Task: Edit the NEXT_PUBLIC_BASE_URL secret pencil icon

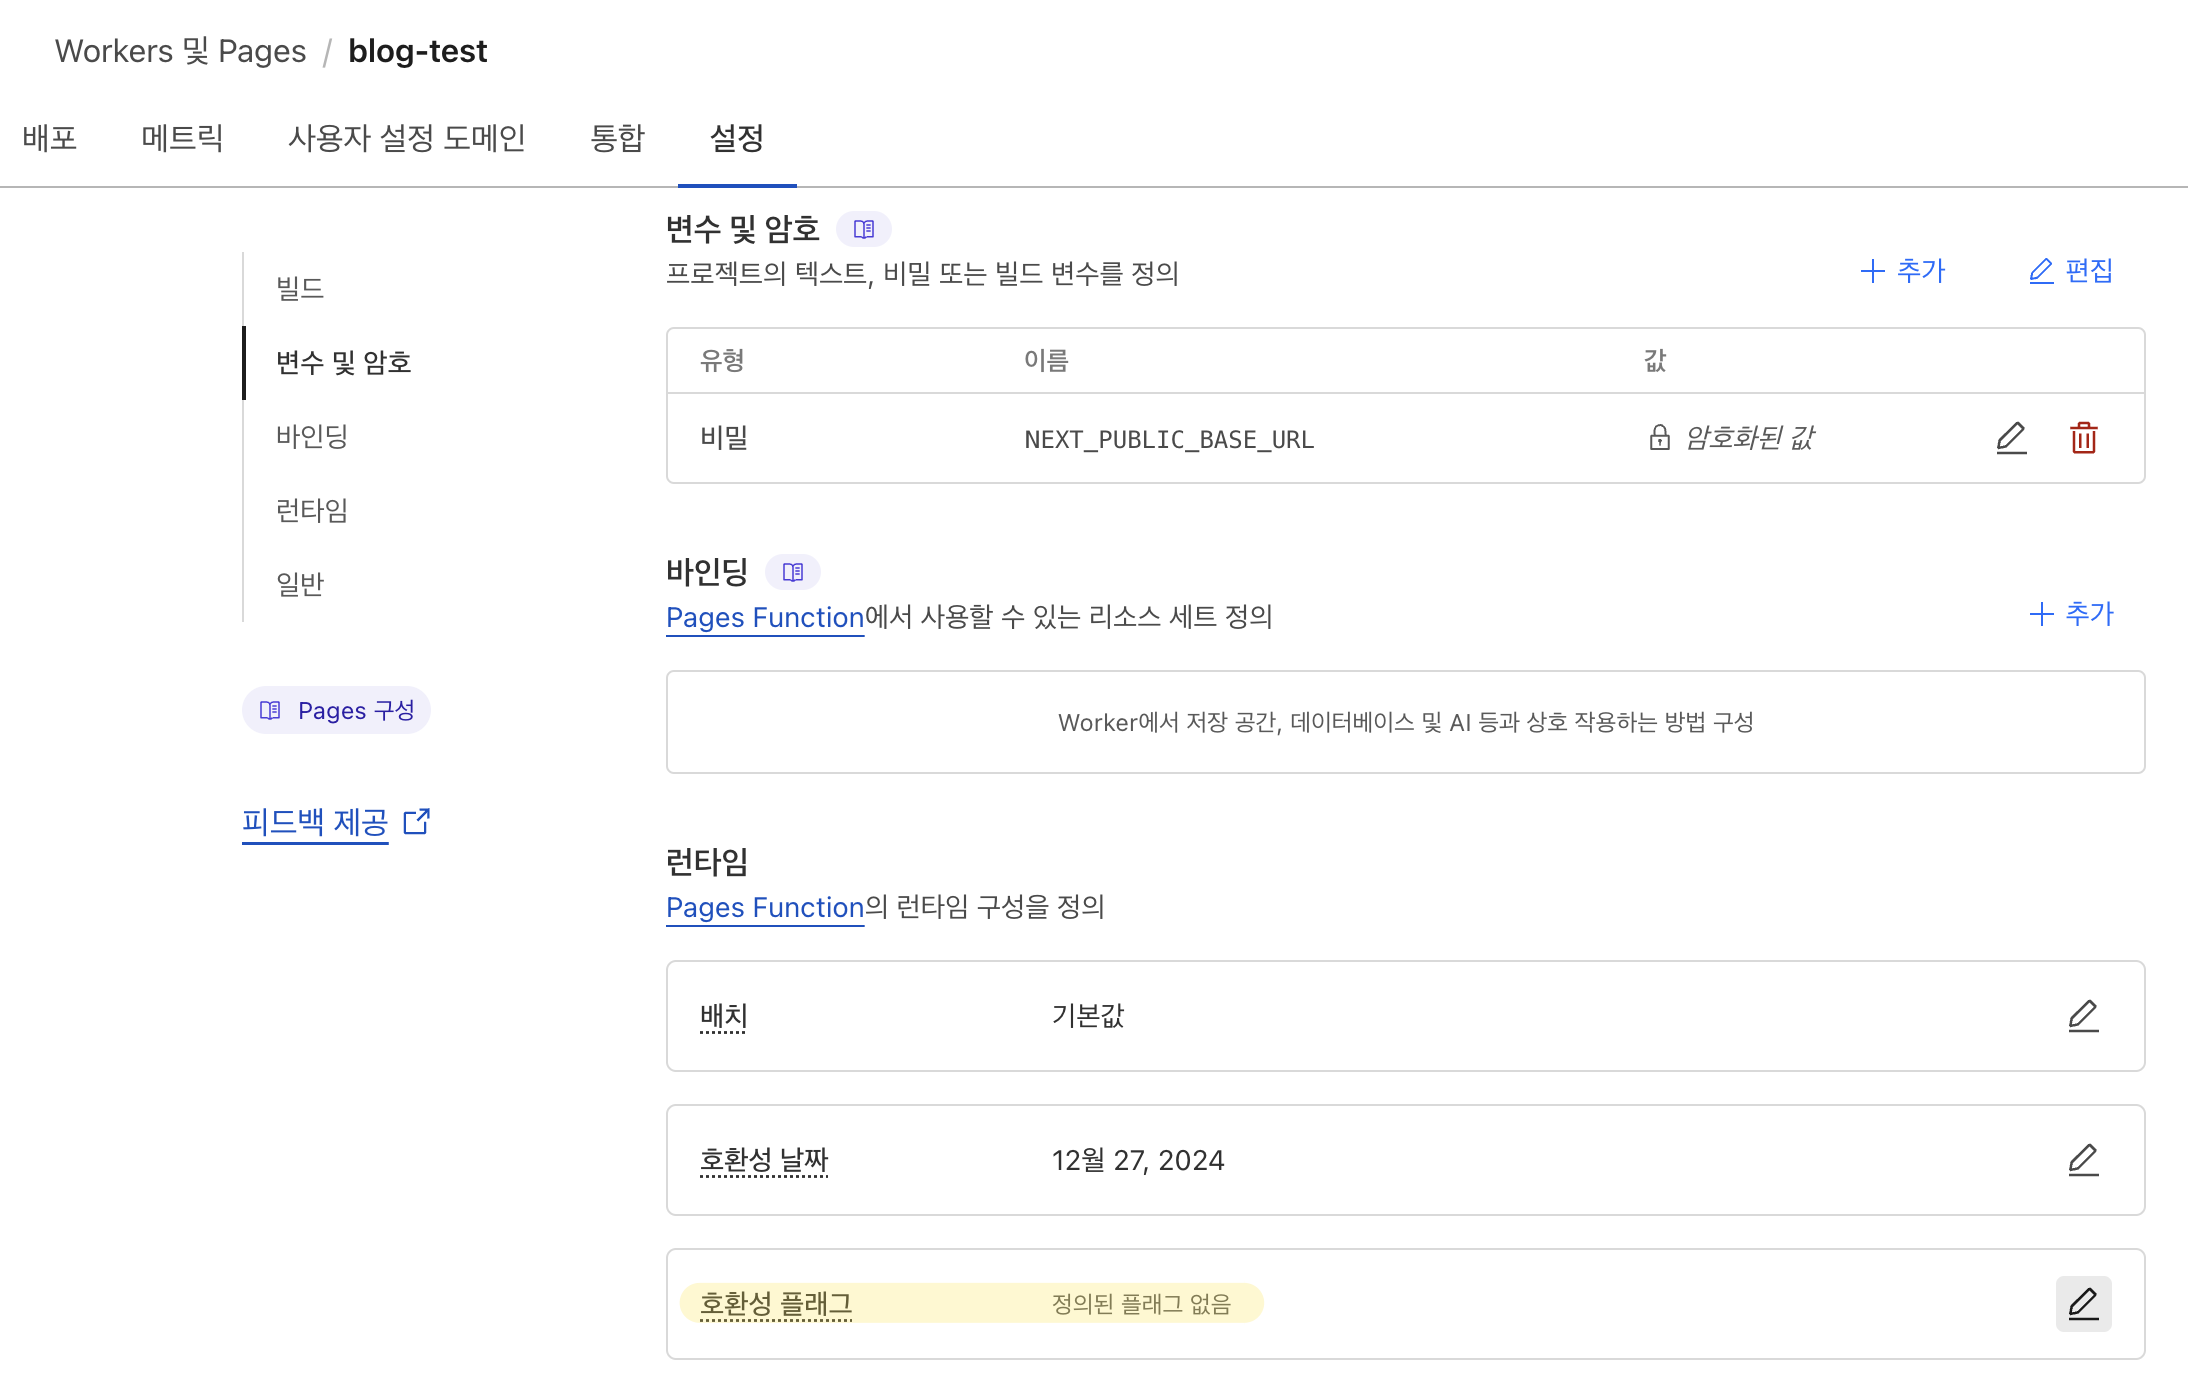Action: 2011,438
